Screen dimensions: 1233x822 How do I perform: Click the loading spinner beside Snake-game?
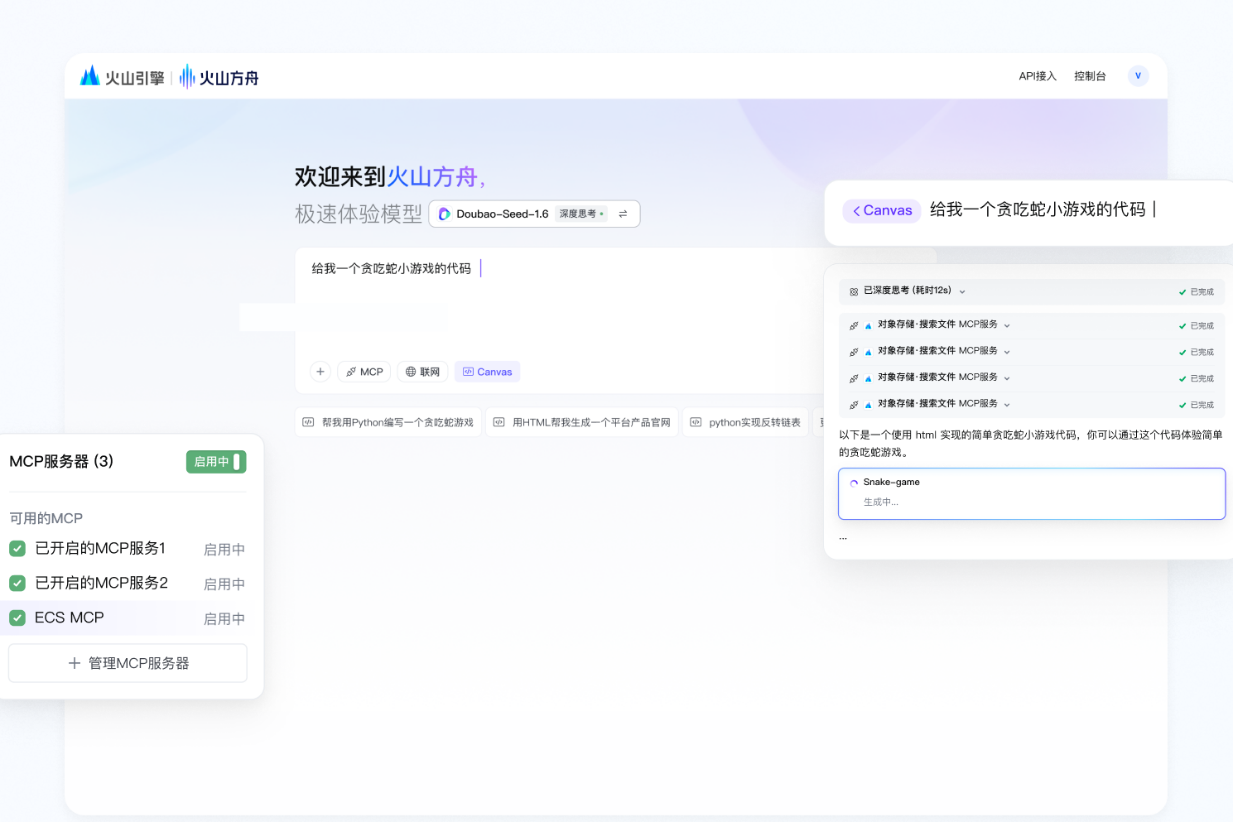pyautogui.click(x=854, y=482)
